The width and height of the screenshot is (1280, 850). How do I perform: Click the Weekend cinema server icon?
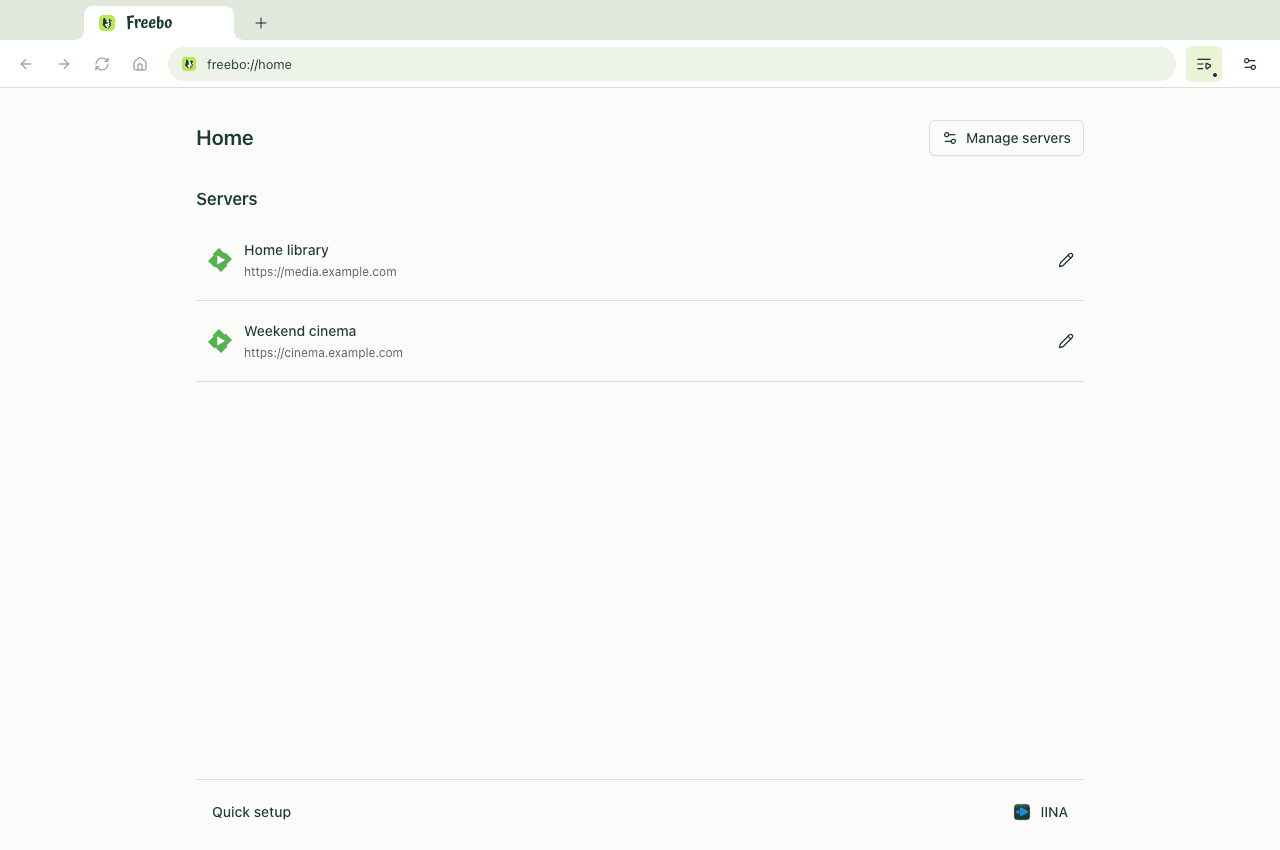click(220, 341)
